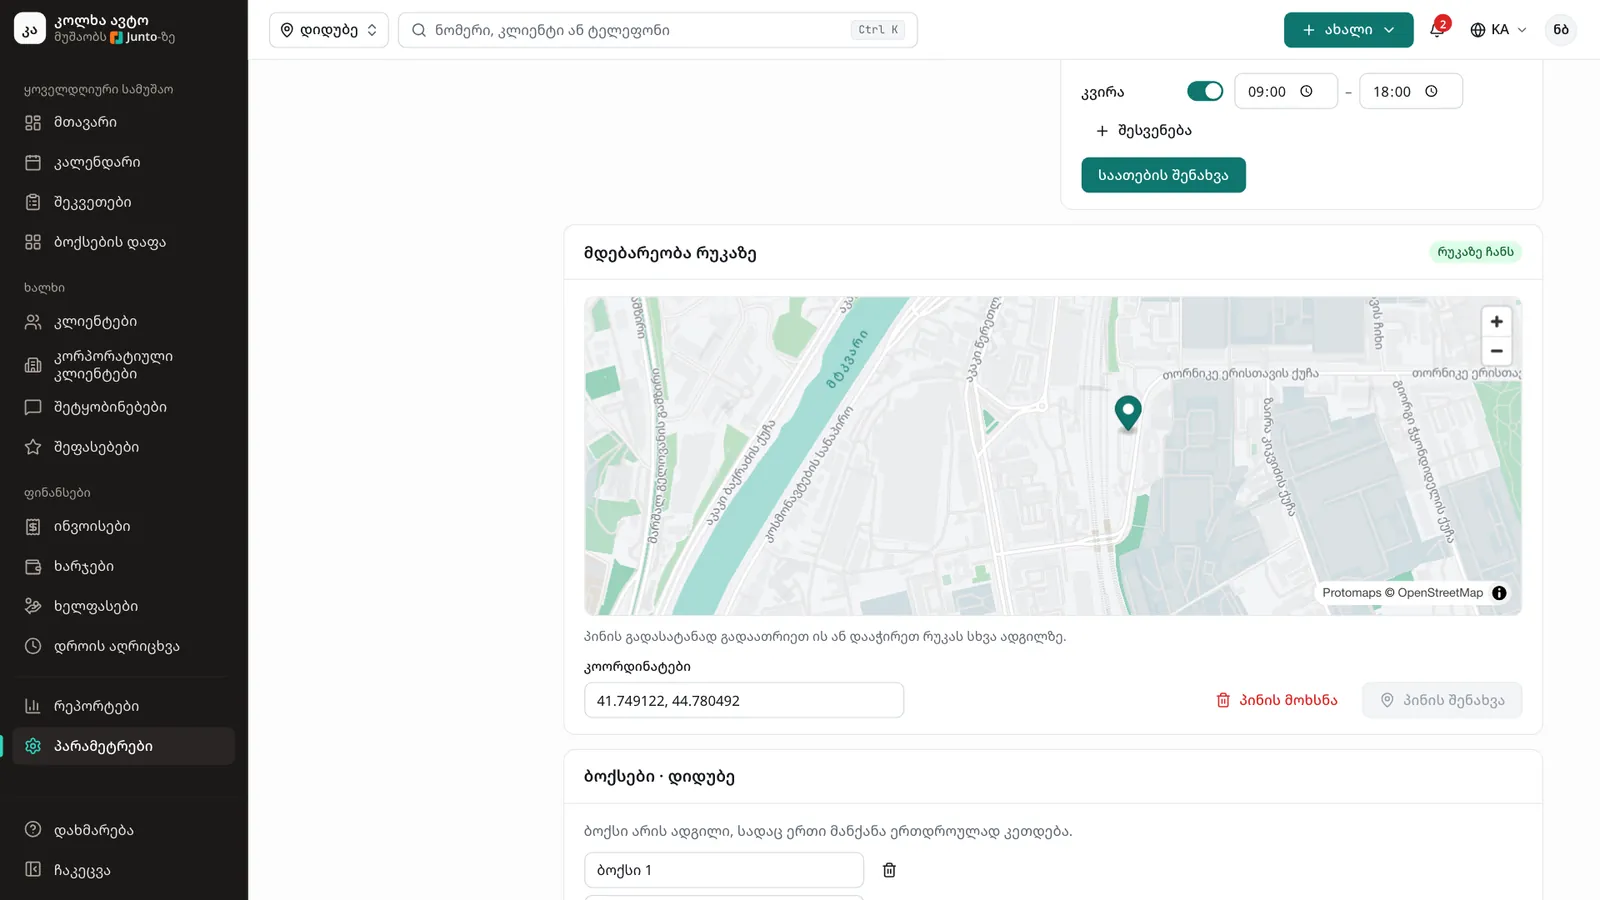
Task: Open შეფასებები page
Action: (124, 447)
